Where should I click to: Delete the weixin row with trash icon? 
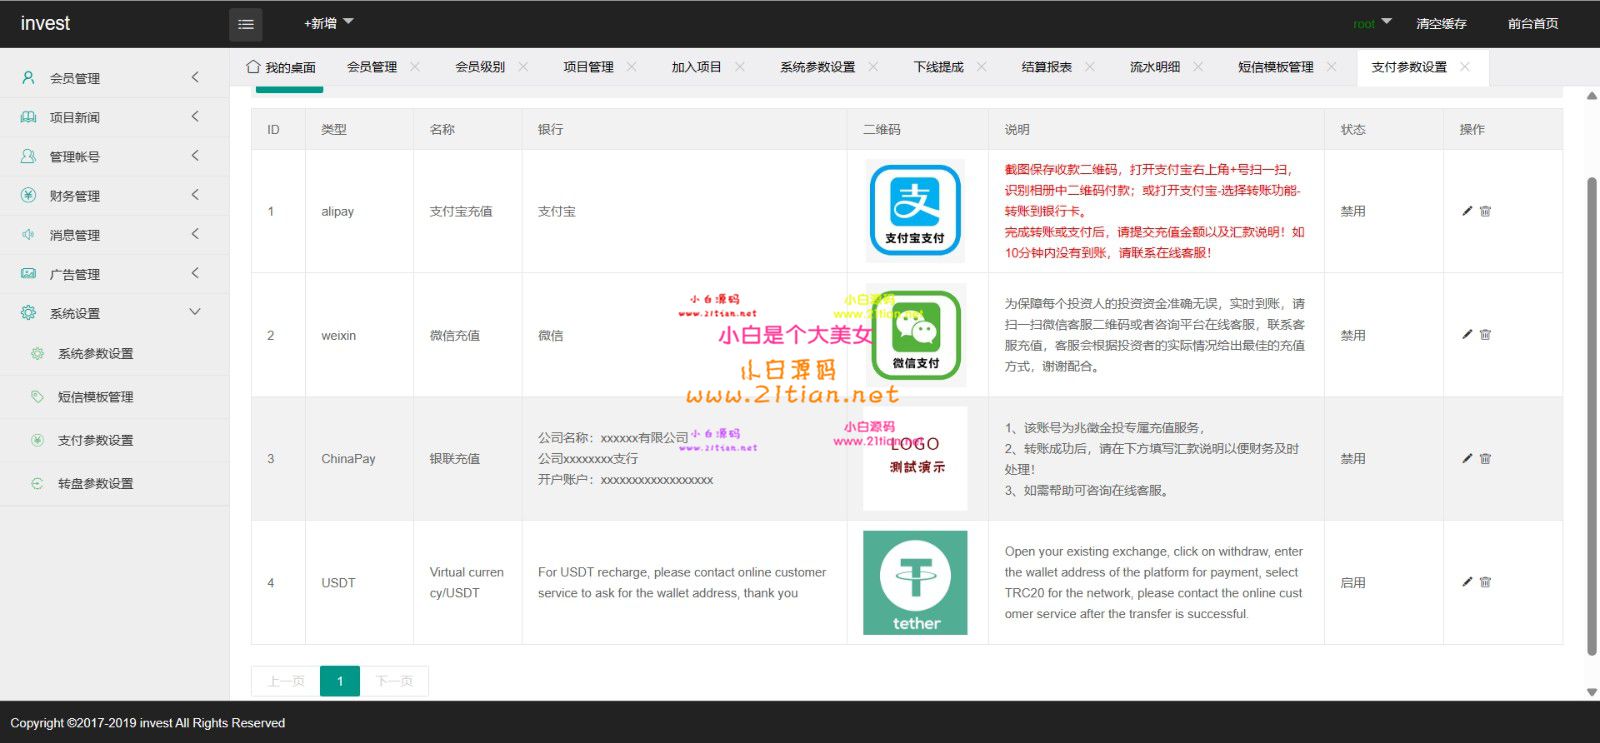pos(1485,335)
